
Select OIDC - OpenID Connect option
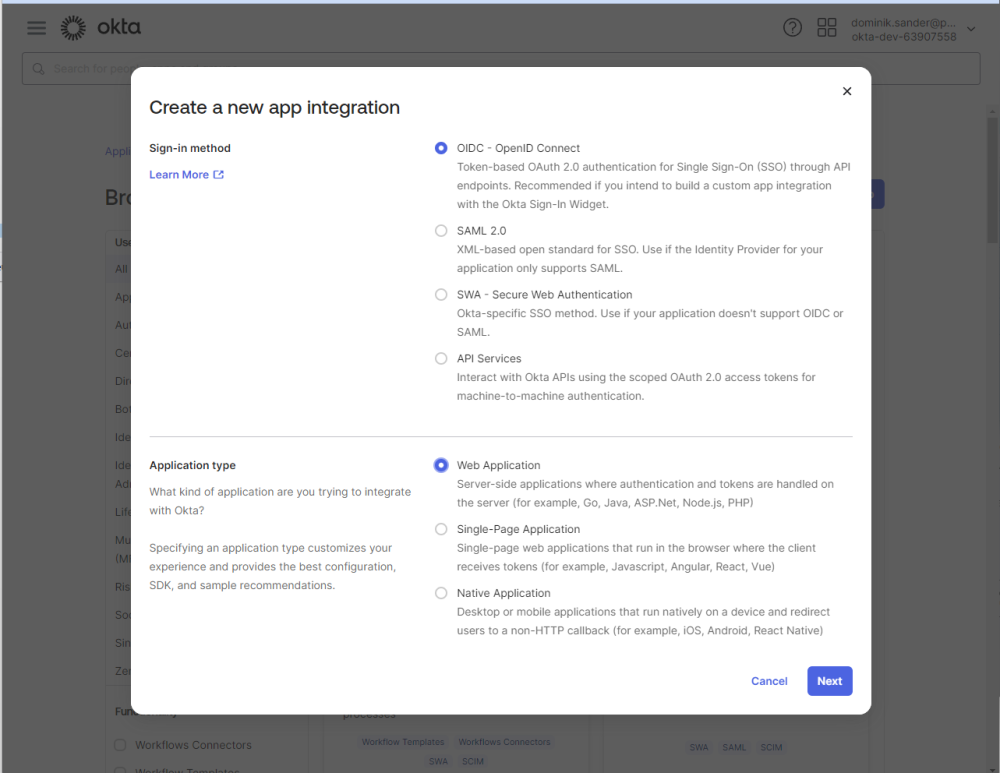[441, 148]
